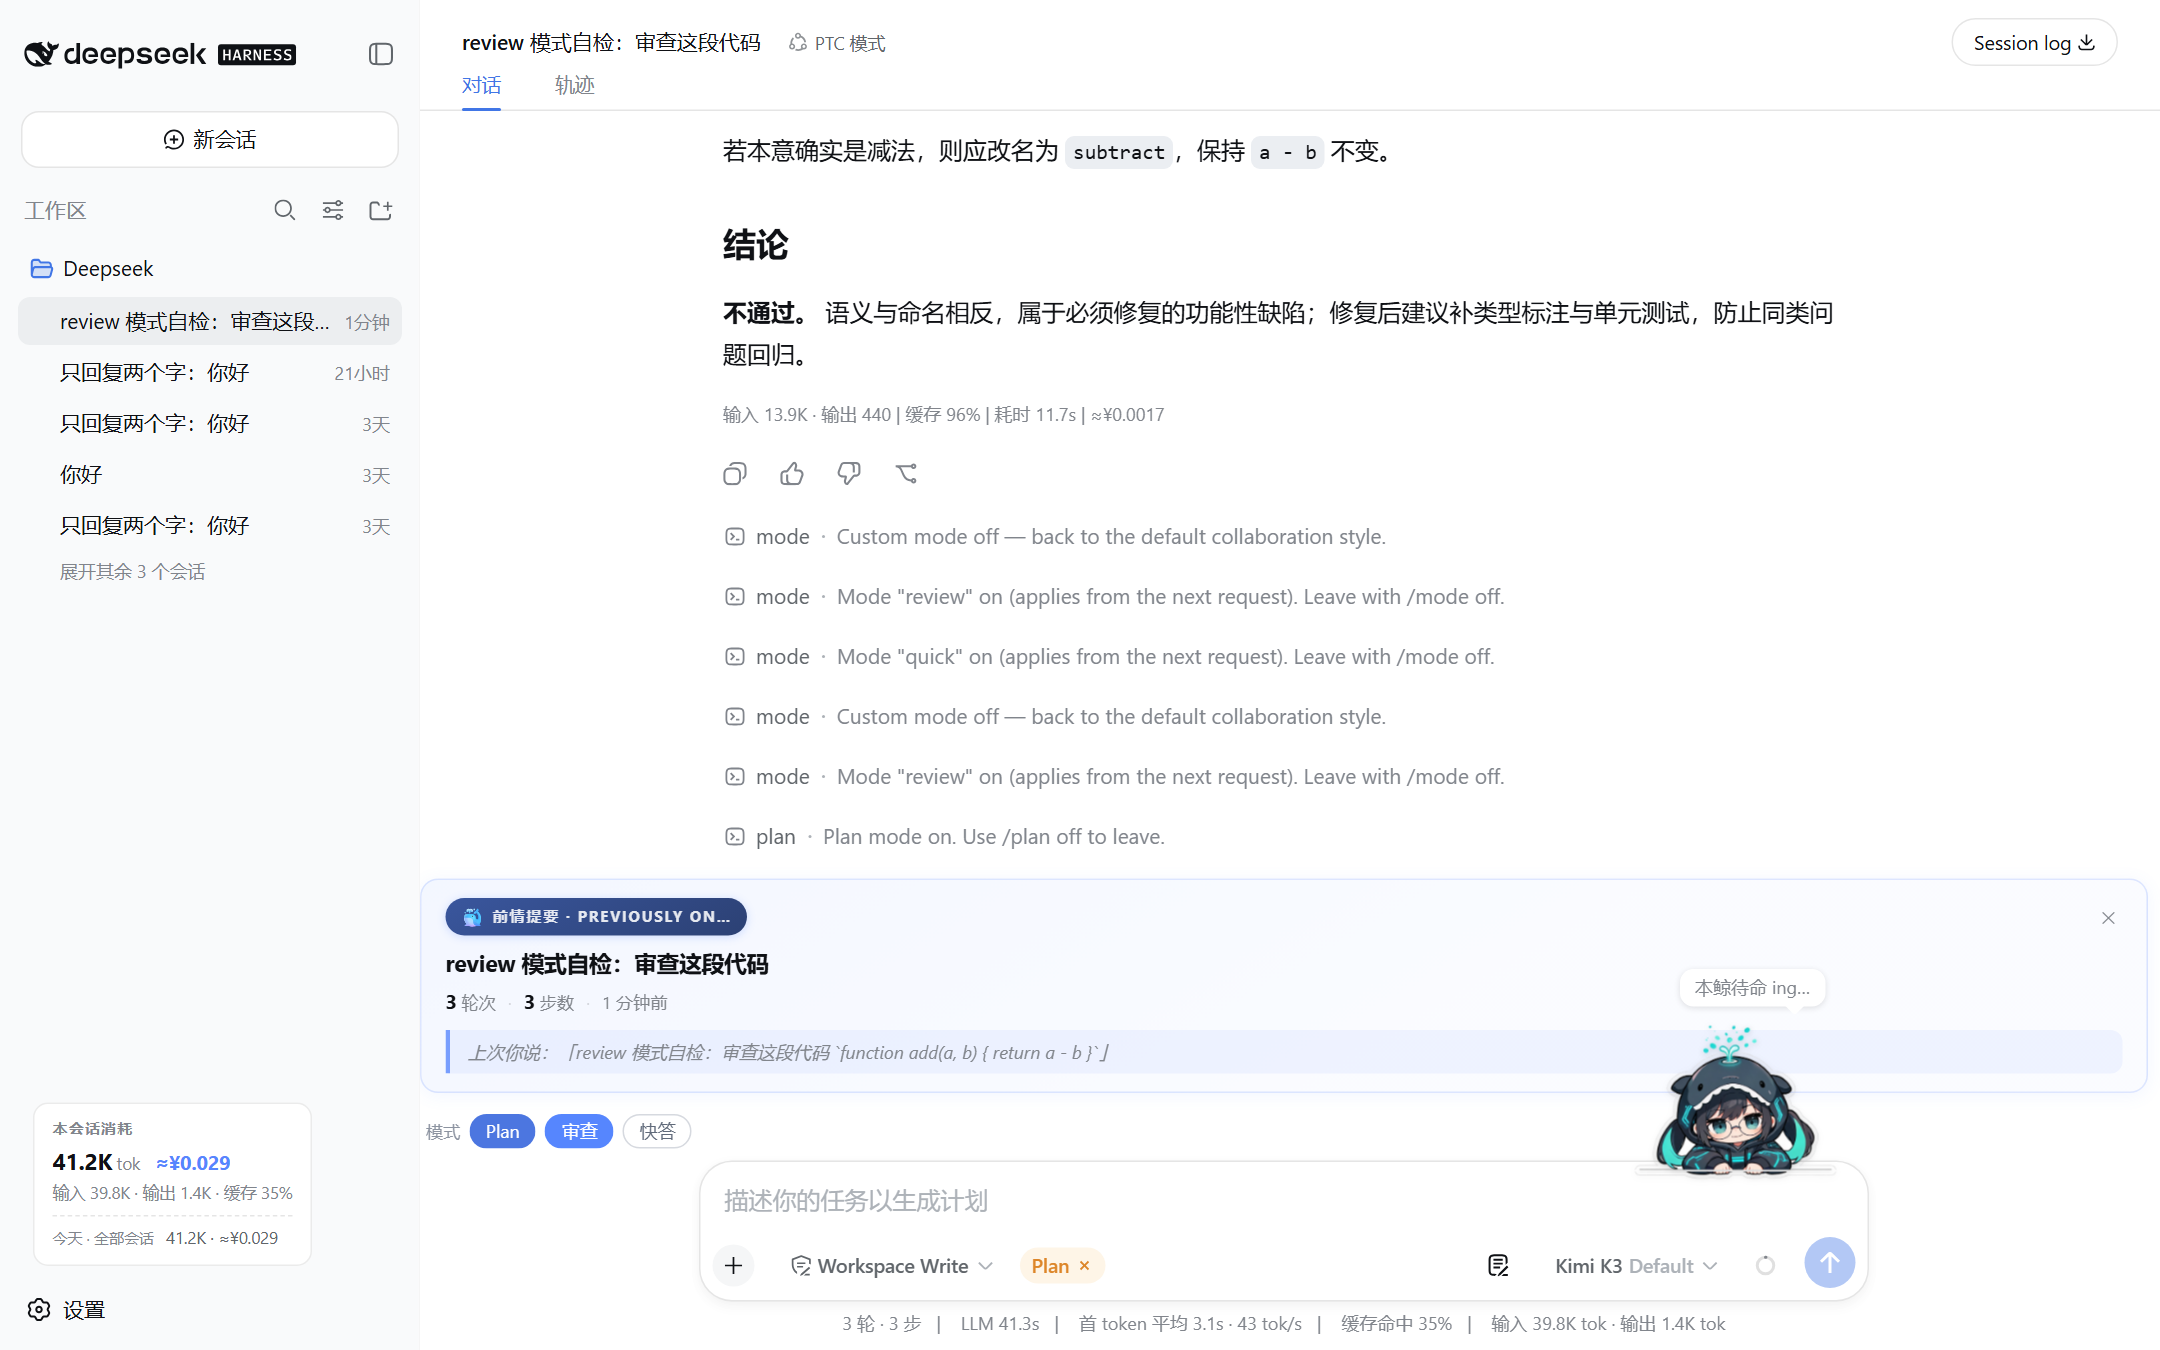
Task: Remove the Plan tag in input bar
Action: pyautogui.click(x=1084, y=1266)
